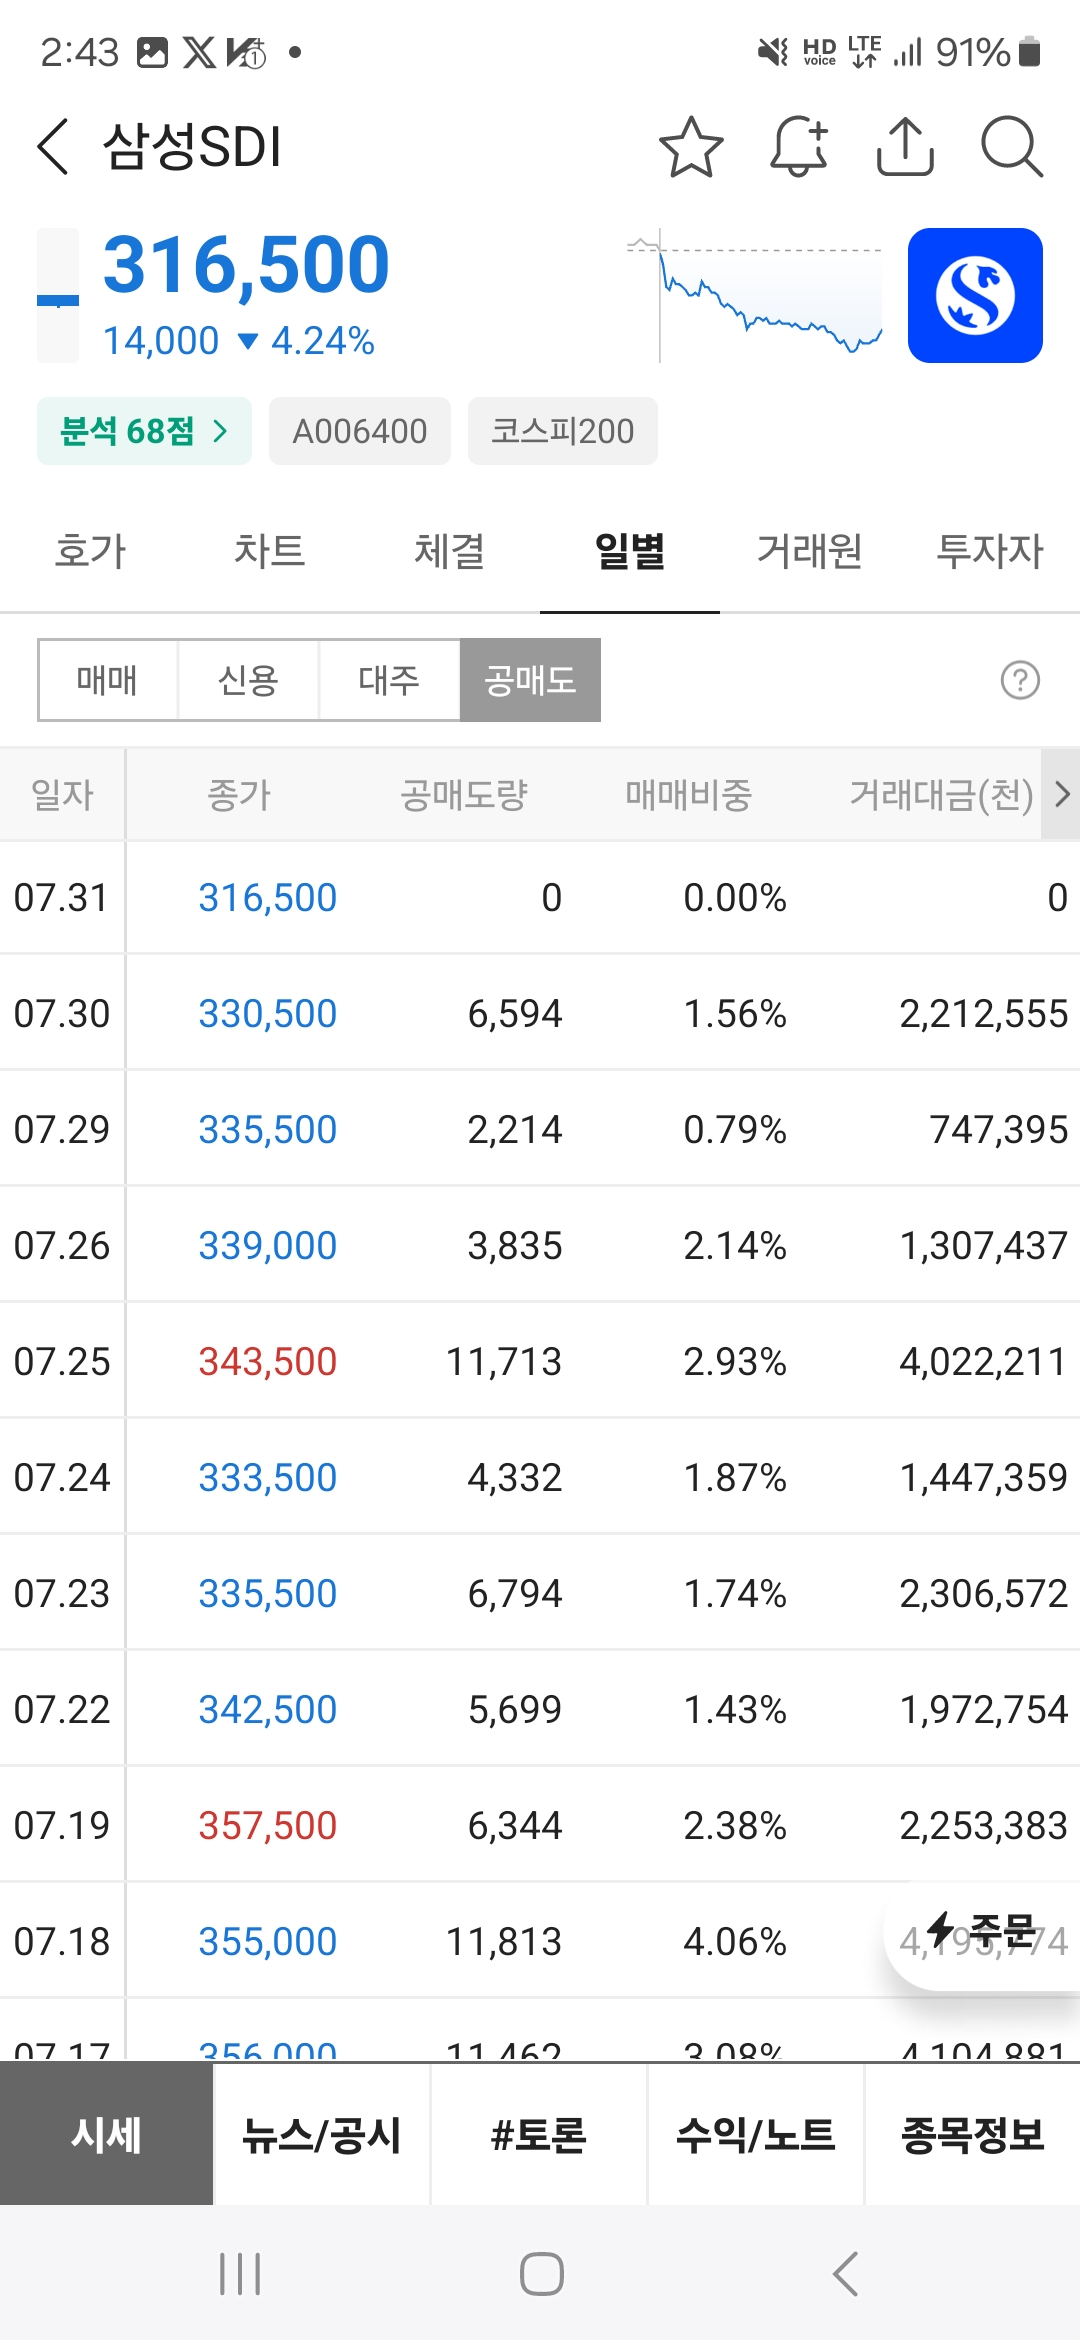
Task: Tap the muted sound status icon
Action: [x=773, y=52]
